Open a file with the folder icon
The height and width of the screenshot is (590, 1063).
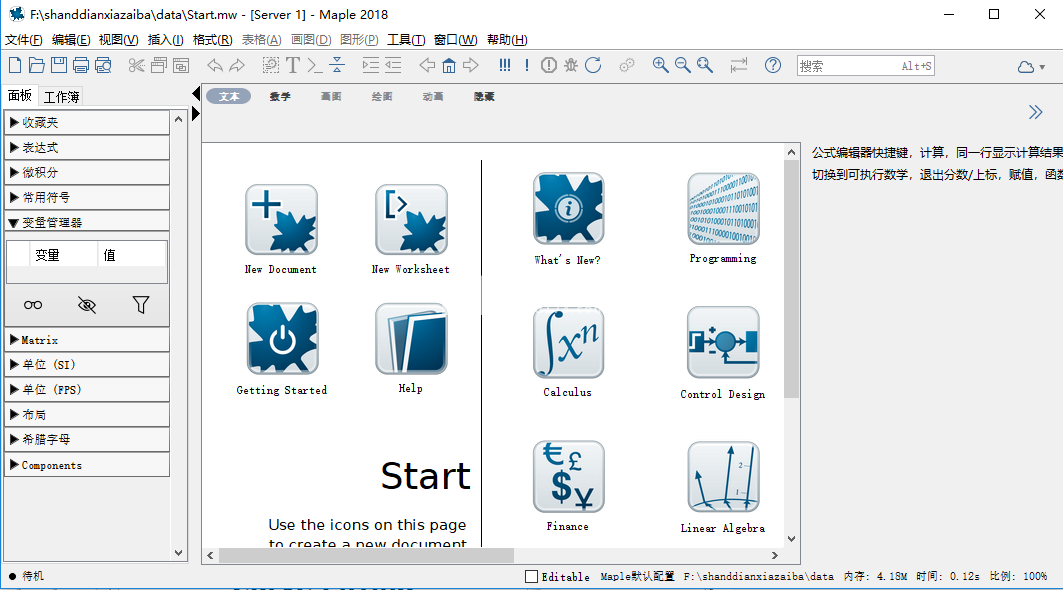point(37,65)
